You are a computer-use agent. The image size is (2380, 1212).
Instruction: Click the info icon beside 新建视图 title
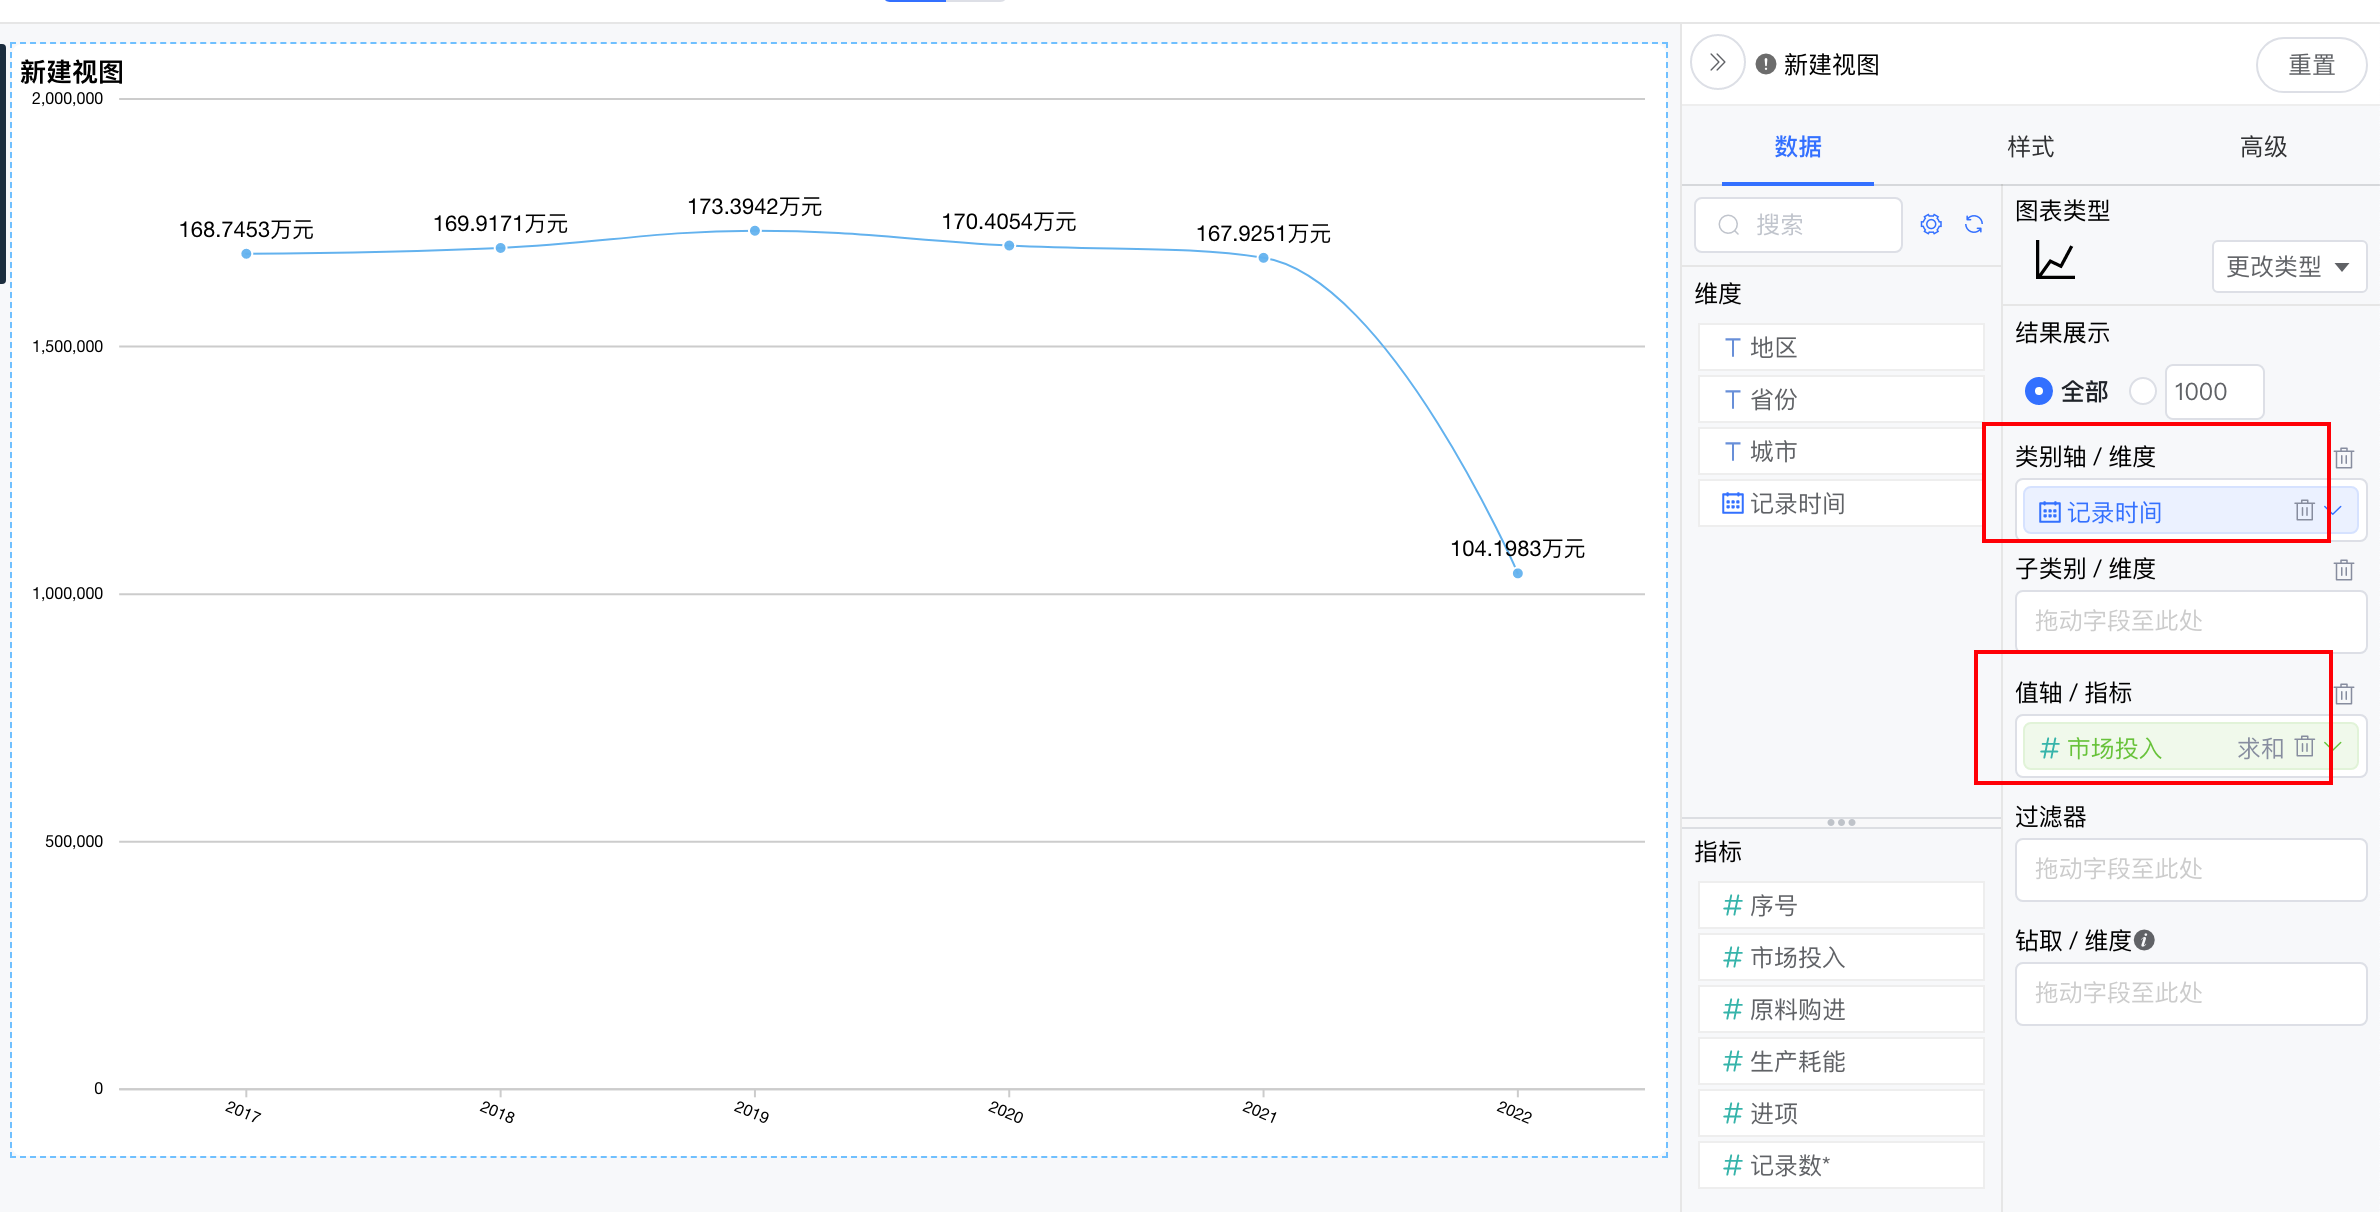(1766, 64)
